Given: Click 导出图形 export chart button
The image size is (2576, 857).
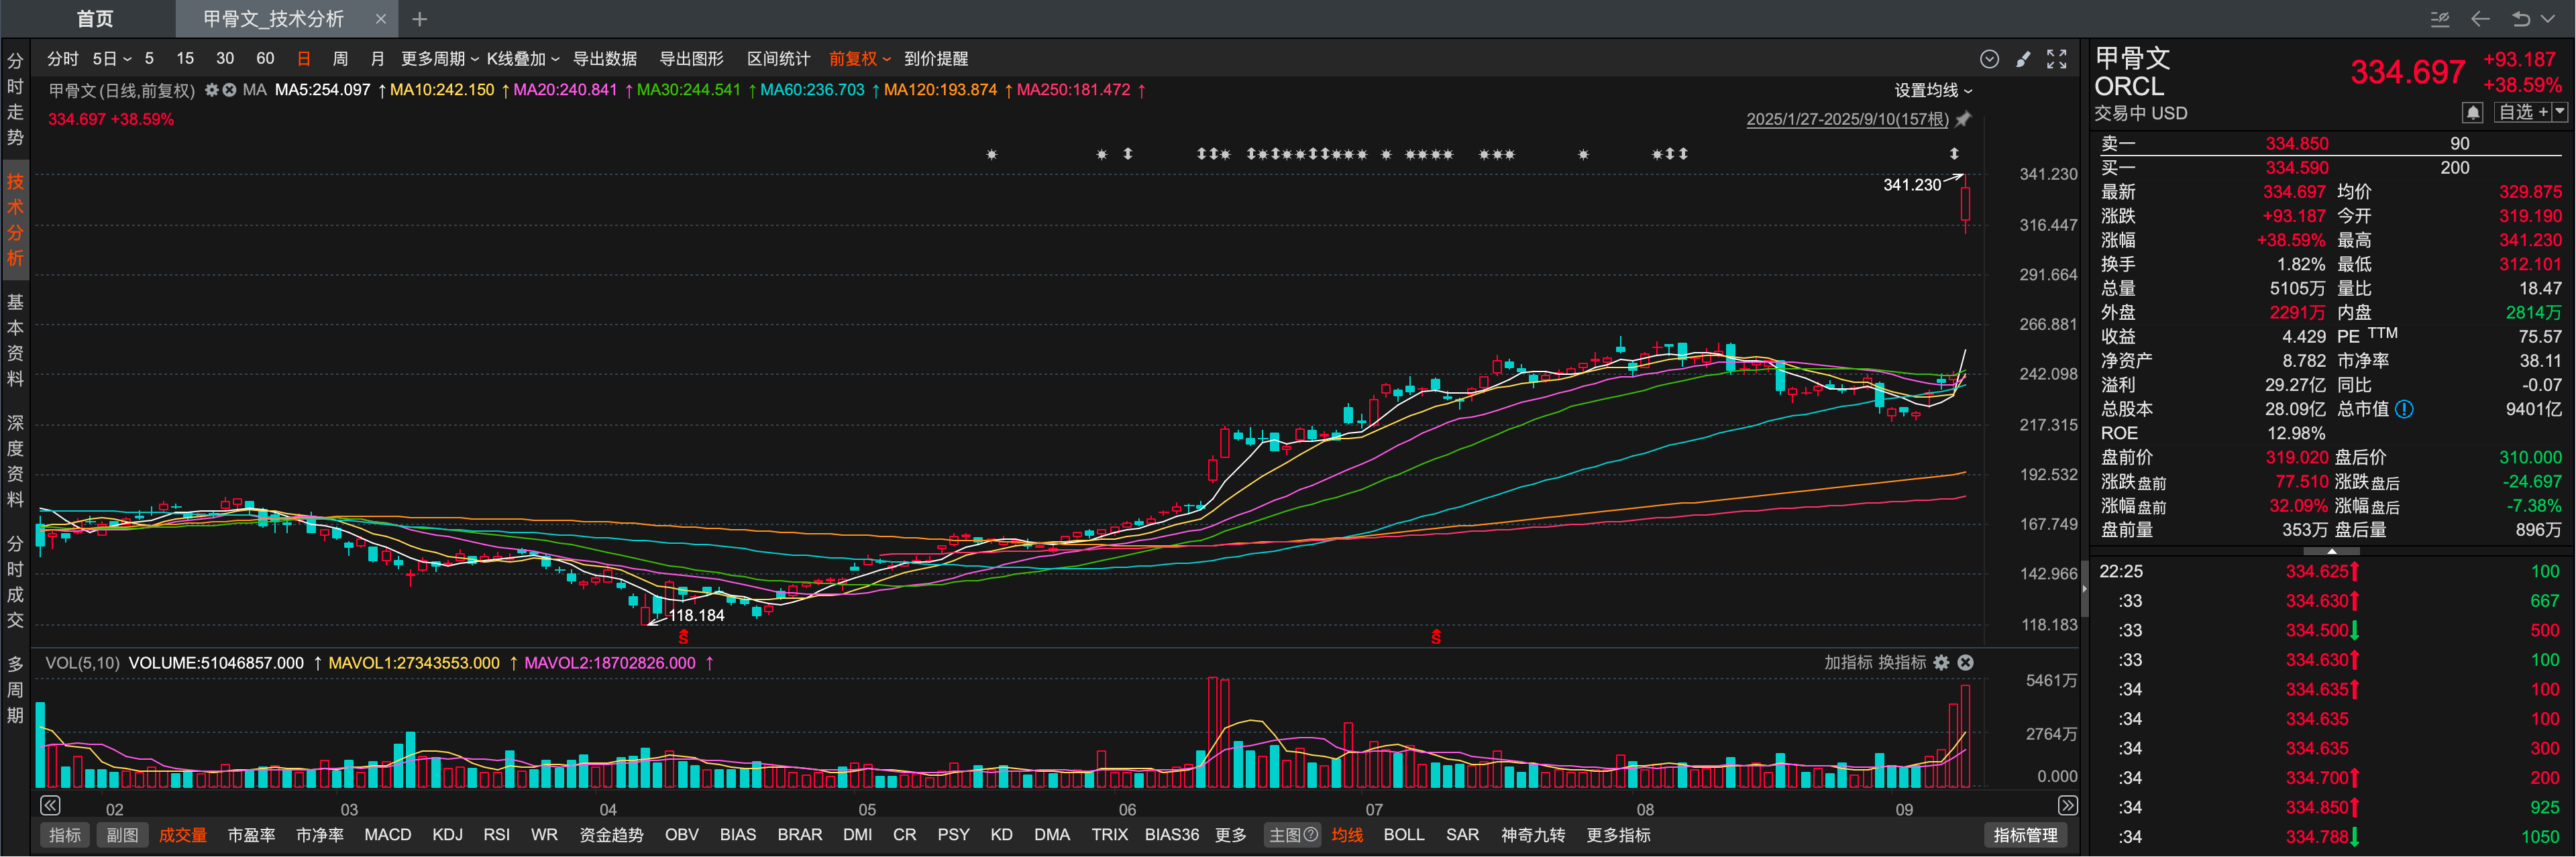Looking at the screenshot, I should coord(691,59).
